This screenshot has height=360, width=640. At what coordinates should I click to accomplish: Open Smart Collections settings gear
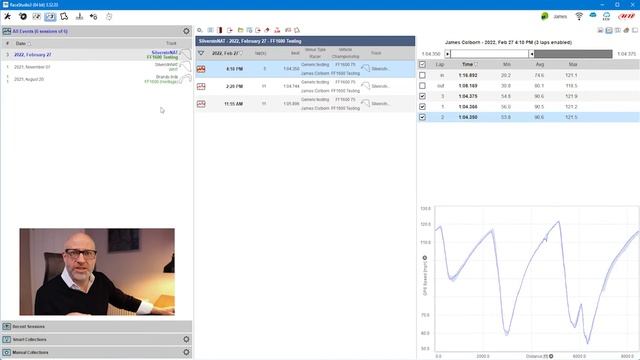(x=187, y=339)
